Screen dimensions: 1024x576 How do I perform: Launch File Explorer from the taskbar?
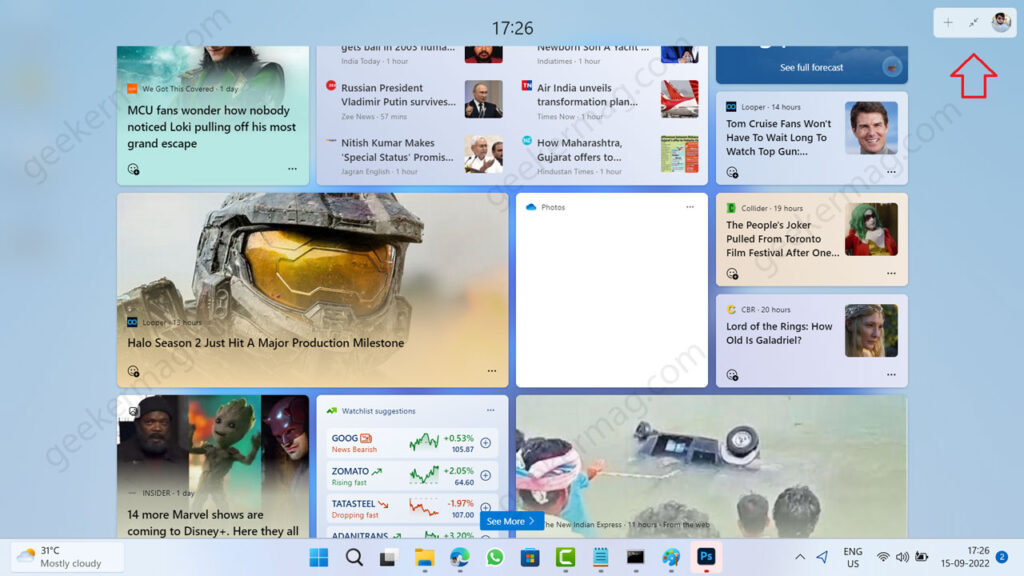424,557
